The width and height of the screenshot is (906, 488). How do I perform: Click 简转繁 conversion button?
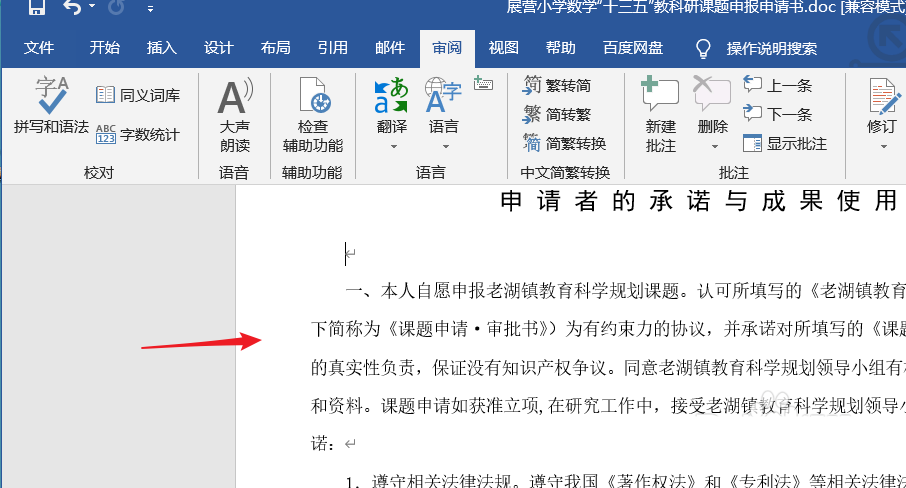[x=557, y=114]
